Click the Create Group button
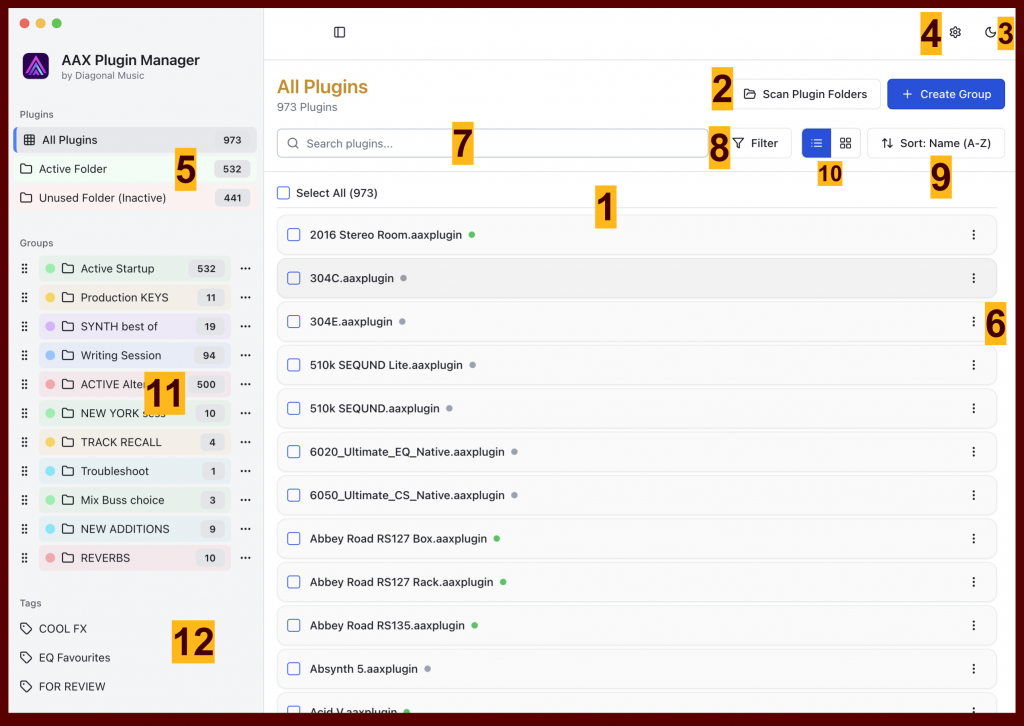Screen dimensions: 1024x726 945,94
